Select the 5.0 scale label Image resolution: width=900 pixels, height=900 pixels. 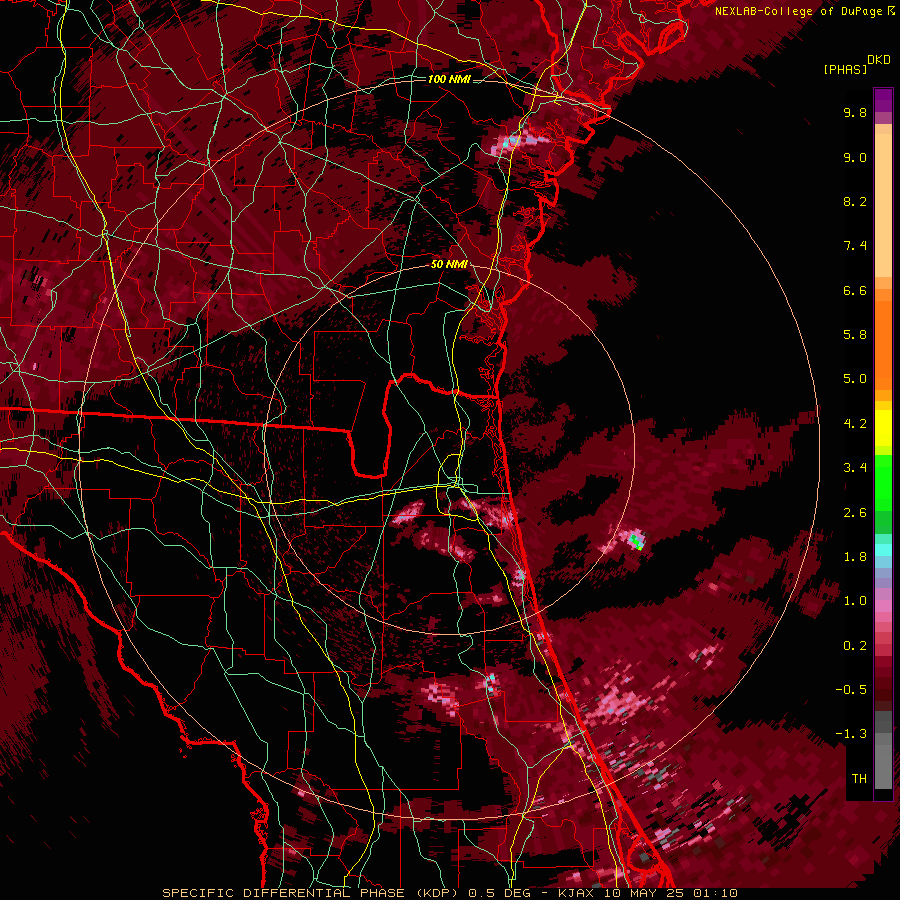point(855,379)
